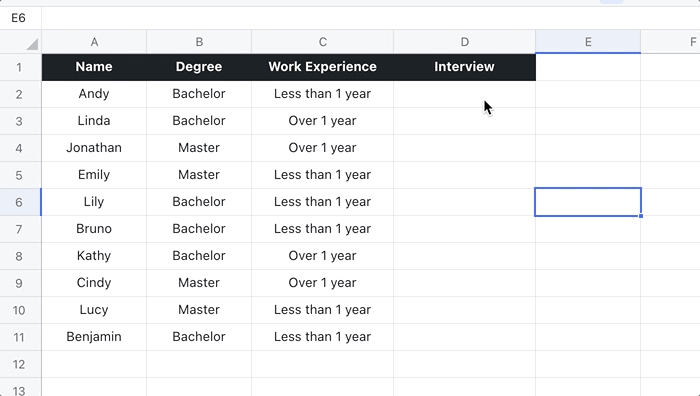Select Kathy's Over 1 year cell
The image size is (700, 396).
click(322, 256)
